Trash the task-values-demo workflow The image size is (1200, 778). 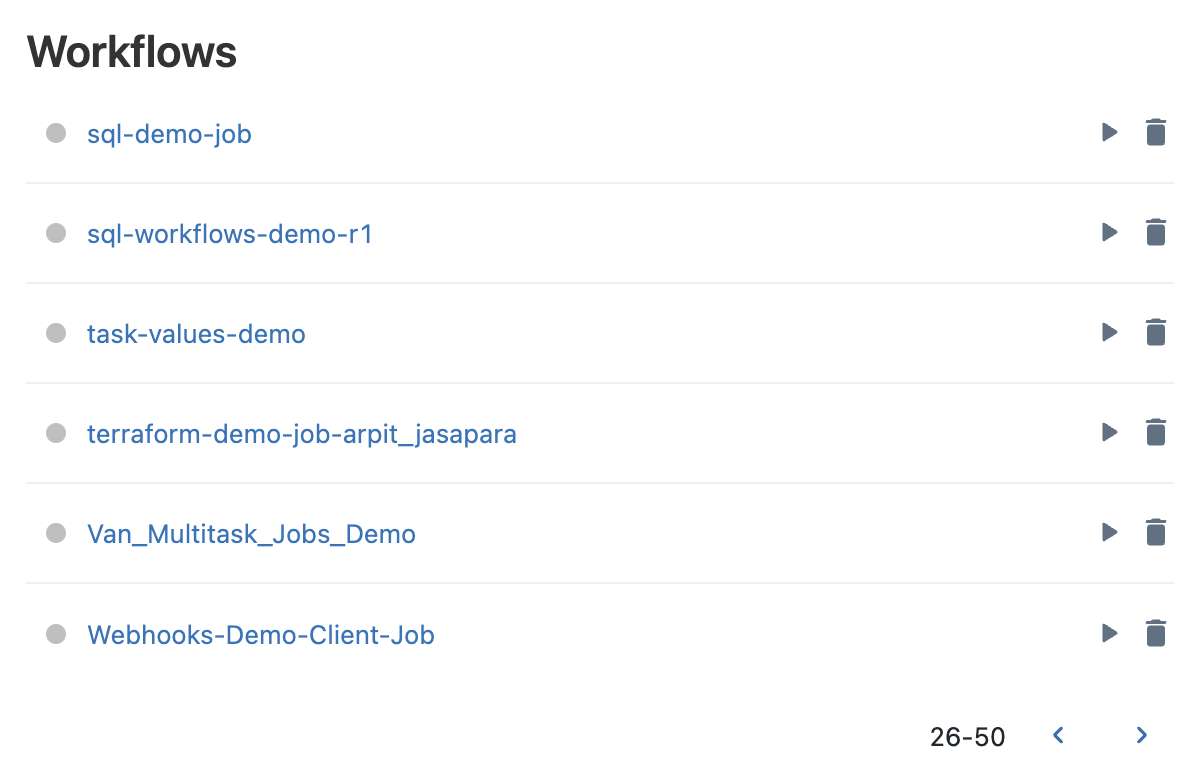tap(1155, 332)
